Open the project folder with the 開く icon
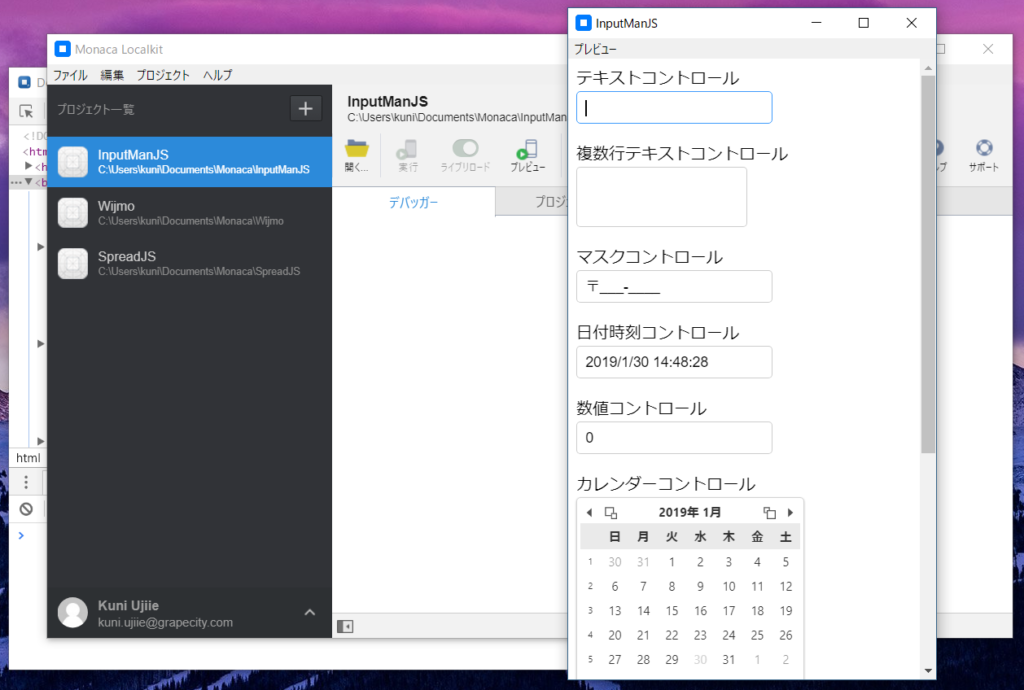 pos(357,155)
